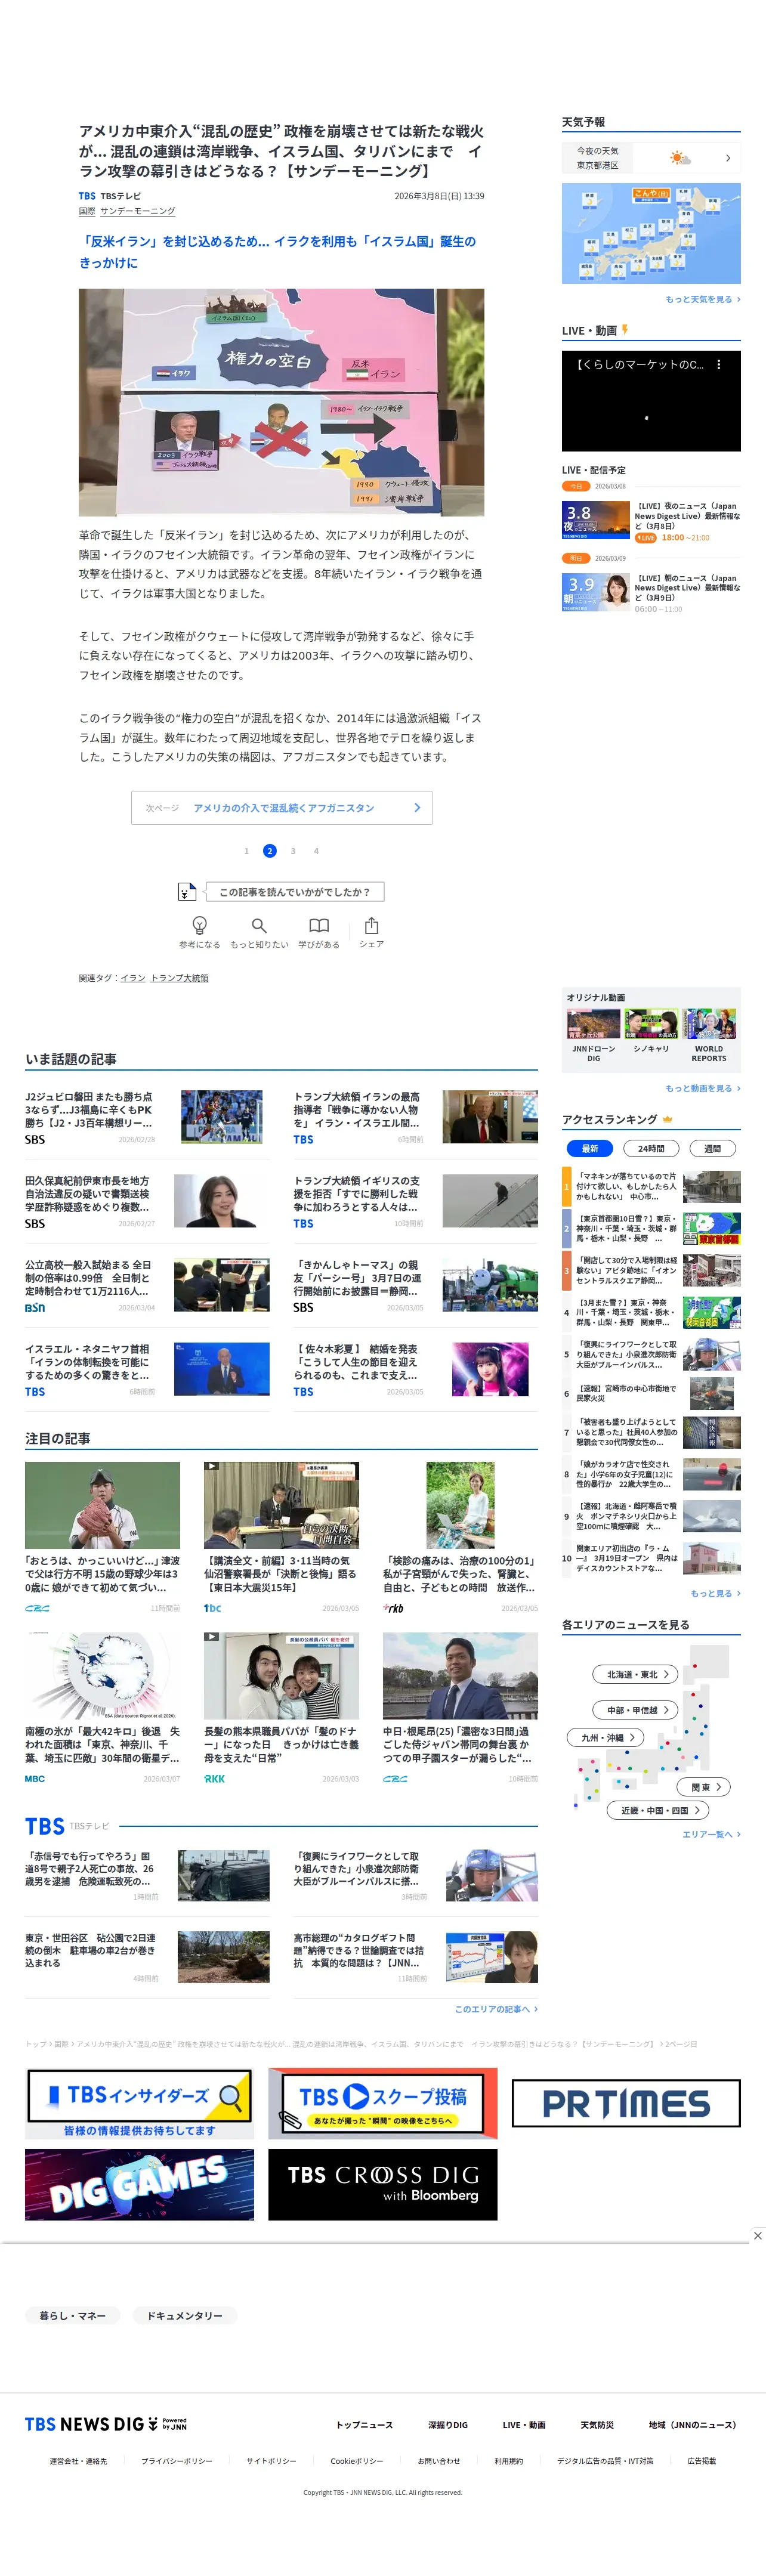Click the sun and cloud weather icon
Screen dimensions: 766x2576
[680, 158]
